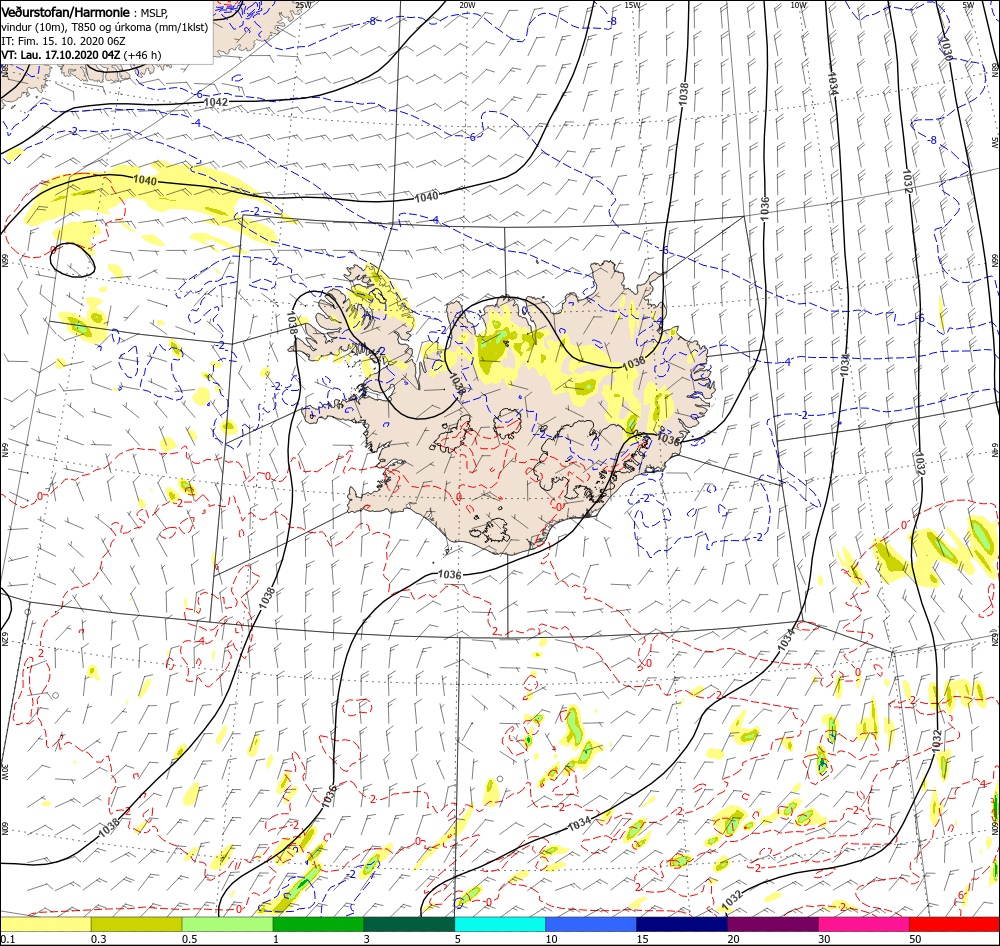Select the red 50+ mm legend swatch

(954, 924)
